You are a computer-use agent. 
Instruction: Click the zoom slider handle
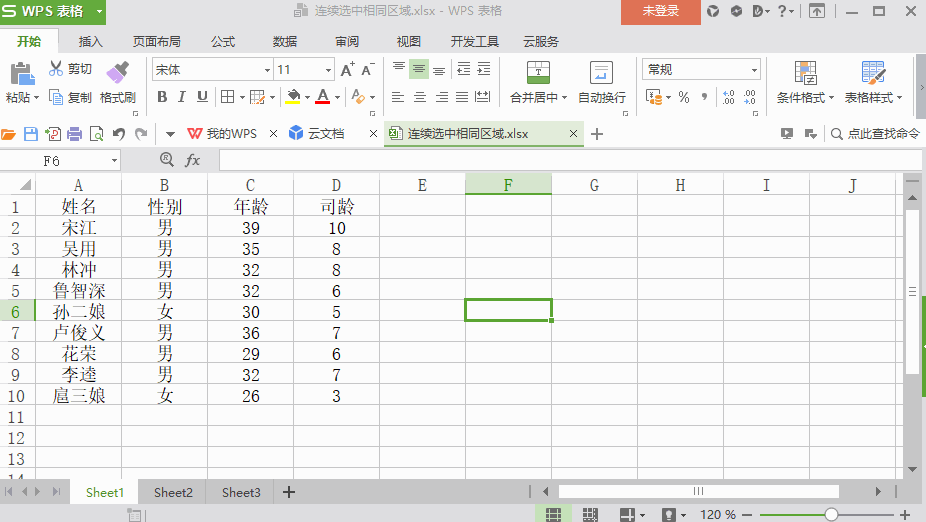coord(831,514)
